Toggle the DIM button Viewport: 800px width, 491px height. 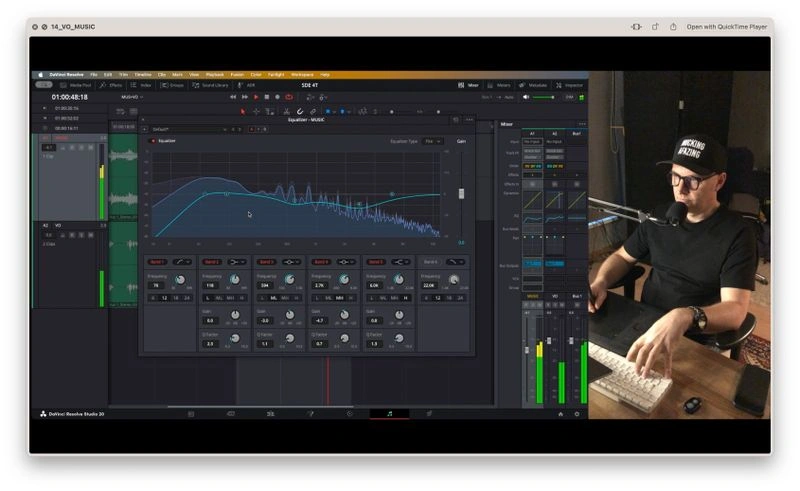[x=569, y=97]
